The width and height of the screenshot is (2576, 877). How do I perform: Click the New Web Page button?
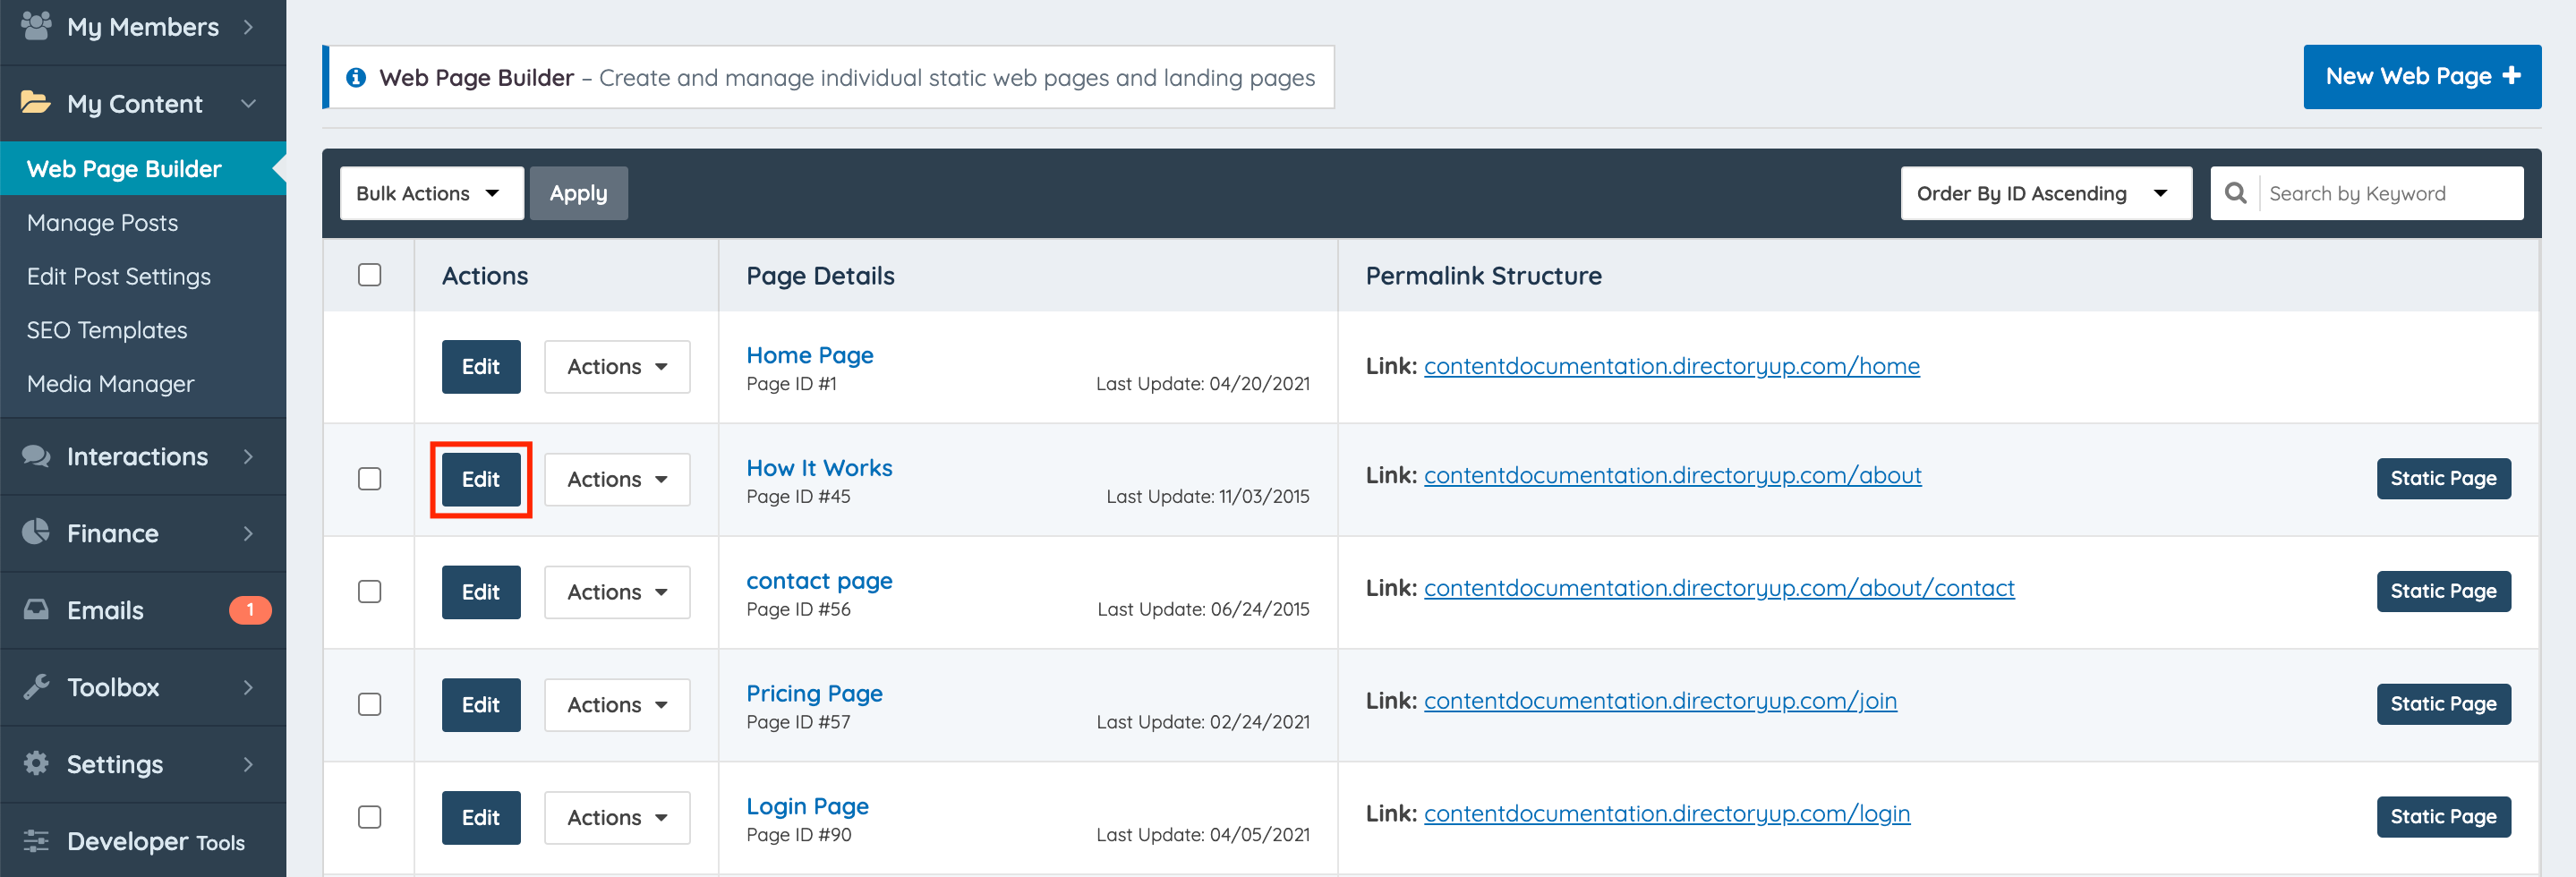tap(2422, 76)
